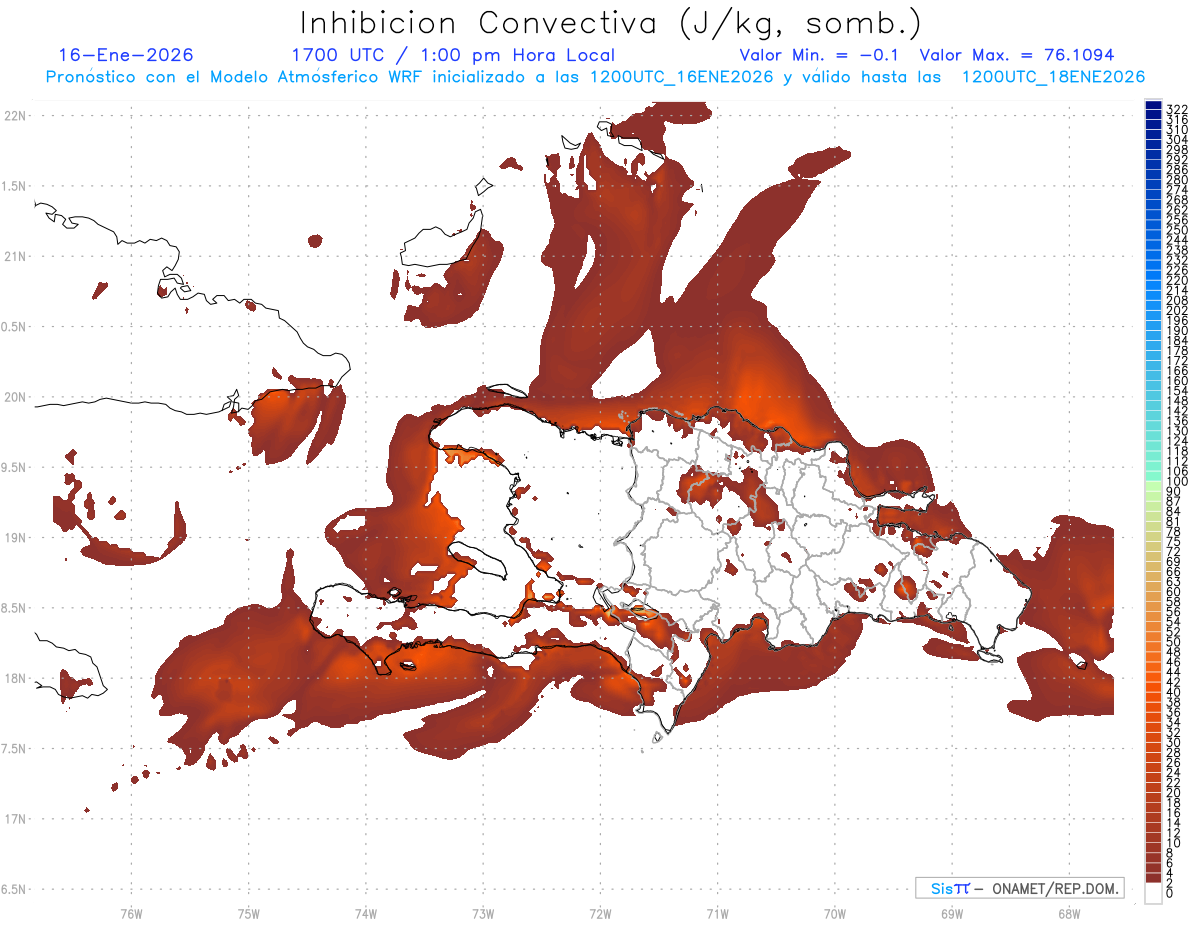Click the SisTT ONAMET/REP.DOM. credit box
This screenshot has width=1200, height=927.
[x=1020, y=887]
